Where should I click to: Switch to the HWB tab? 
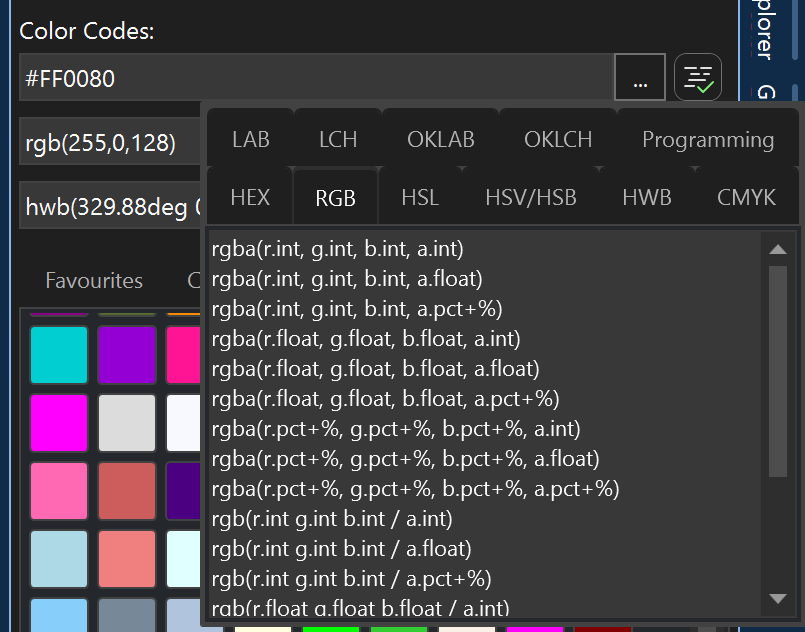646,197
